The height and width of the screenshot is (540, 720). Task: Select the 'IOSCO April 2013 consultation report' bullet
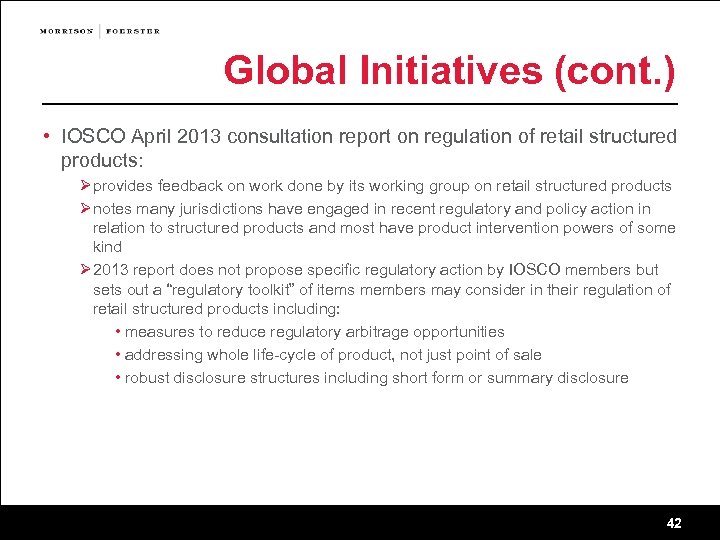pyautogui.click(x=369, y=148)
